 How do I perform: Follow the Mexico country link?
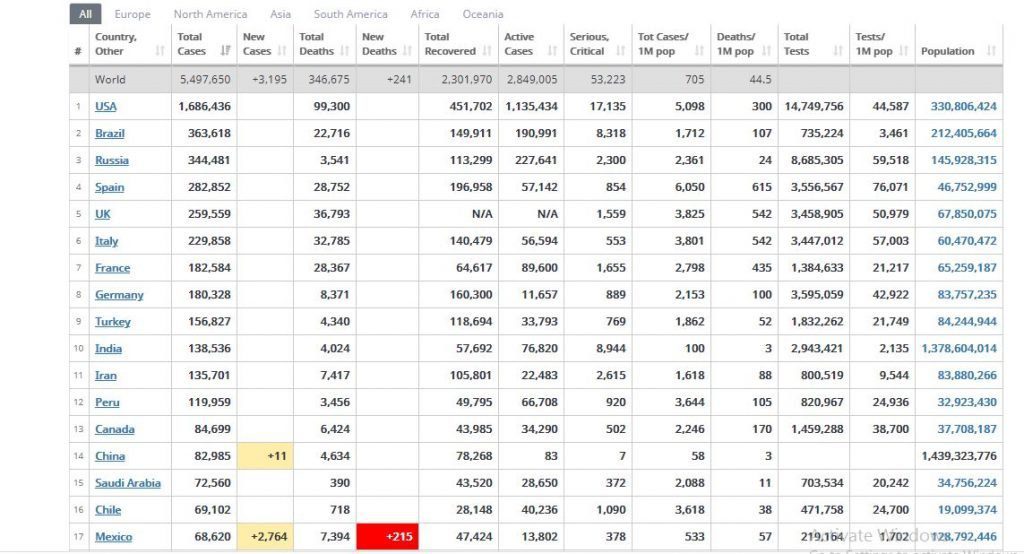coord(114,537)
